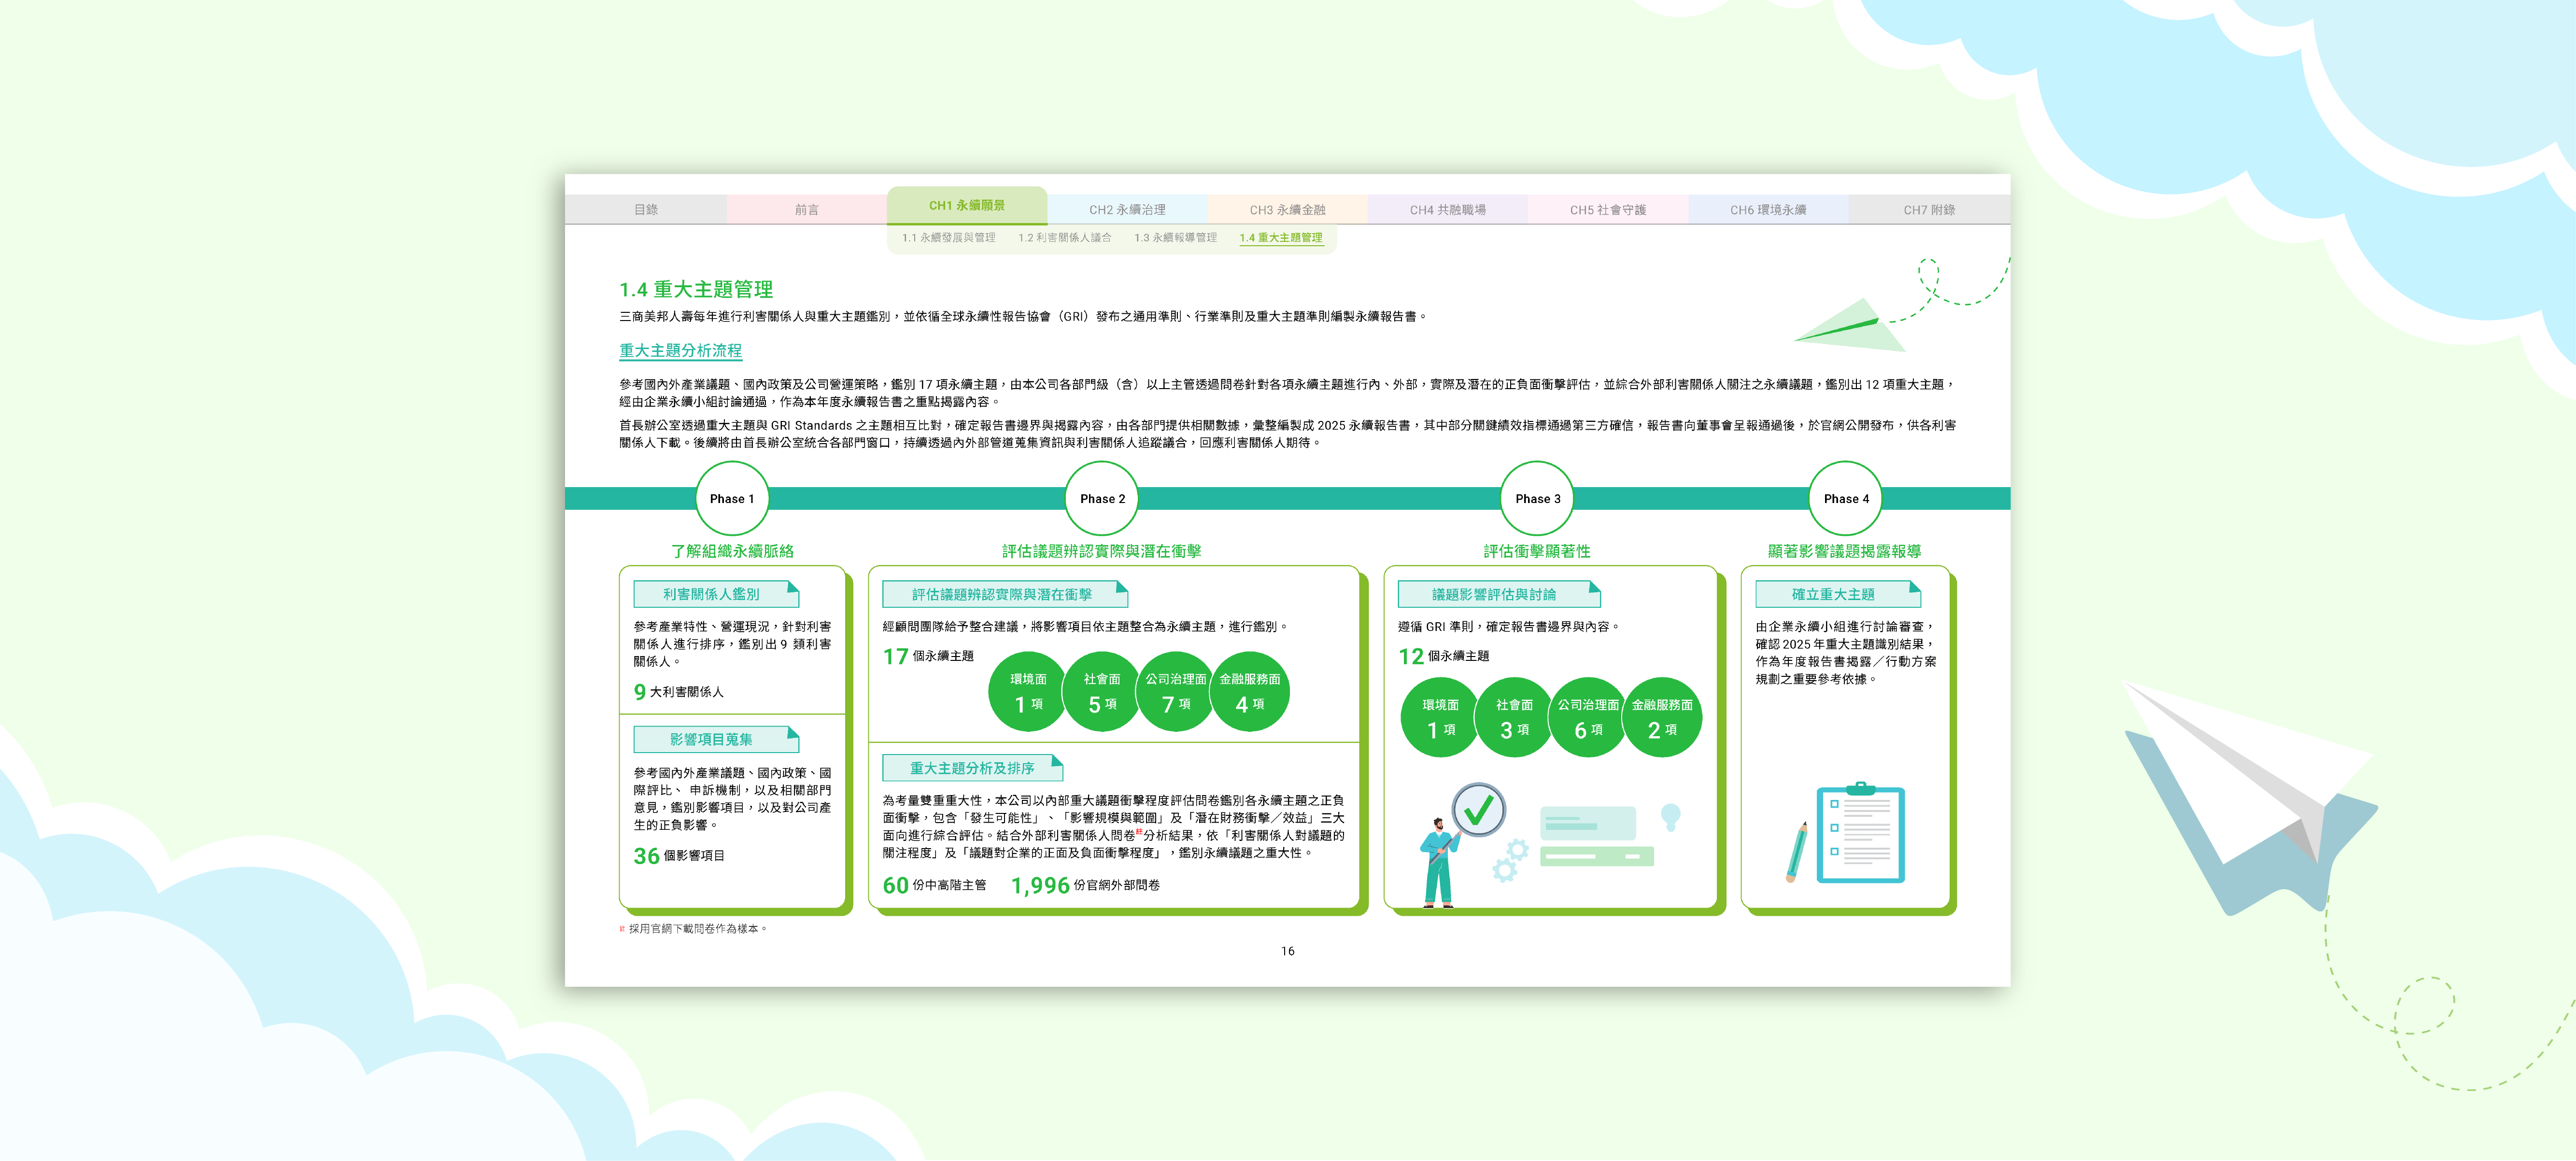Click the 議題影響評估與討論 label tag
Image resolution: width=2576 pixels, height=1161 pixels.
(x=1499, y=594)
